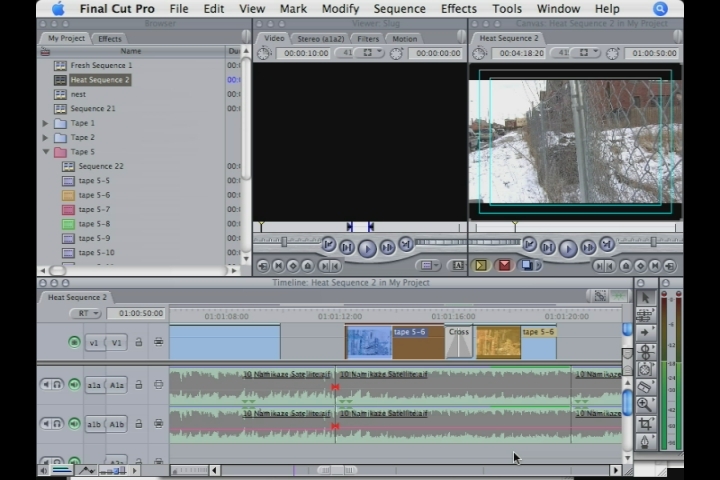The image size is (720, 480).
Task: Click Match Frame button in Viewer
Action: (263, 265)
